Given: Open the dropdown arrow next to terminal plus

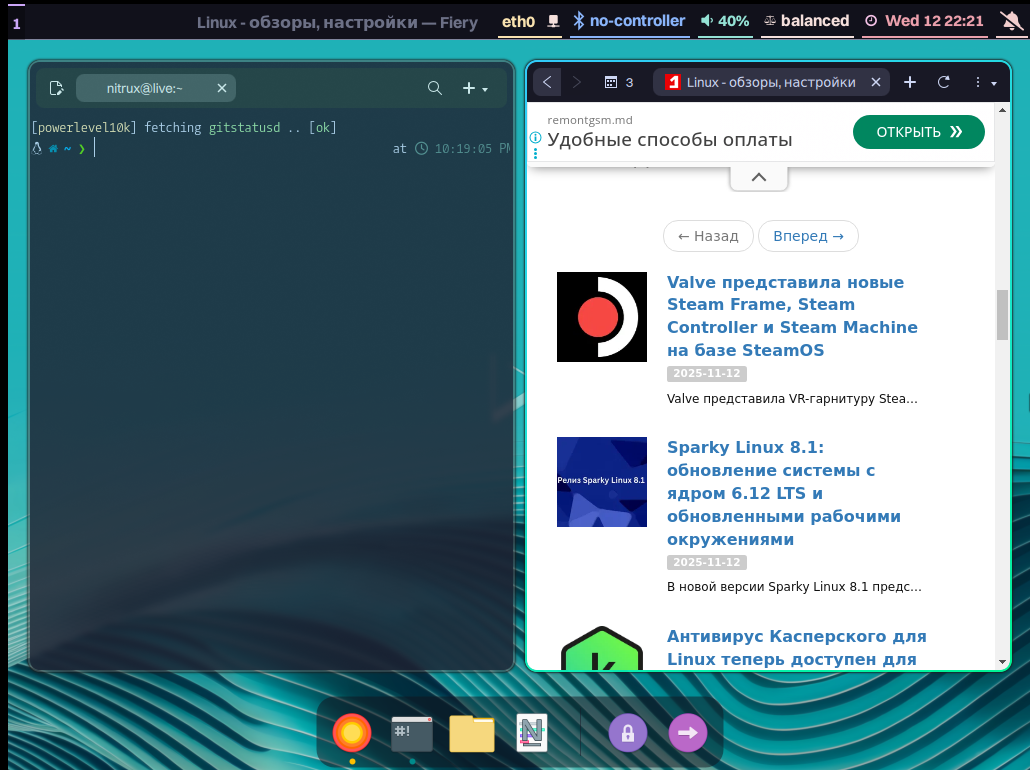Looking at the screenshot, I should [485, 89].
